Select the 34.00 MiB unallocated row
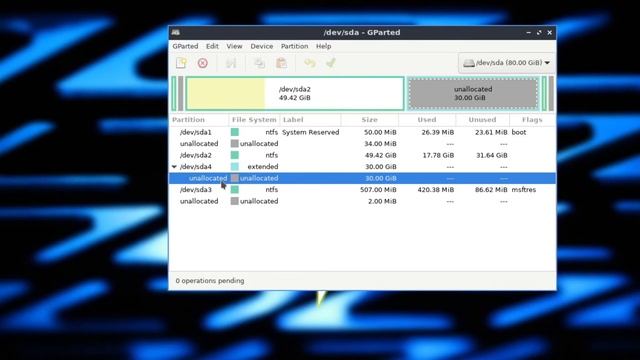Screen dimensions: 640x360 [362, 144]
